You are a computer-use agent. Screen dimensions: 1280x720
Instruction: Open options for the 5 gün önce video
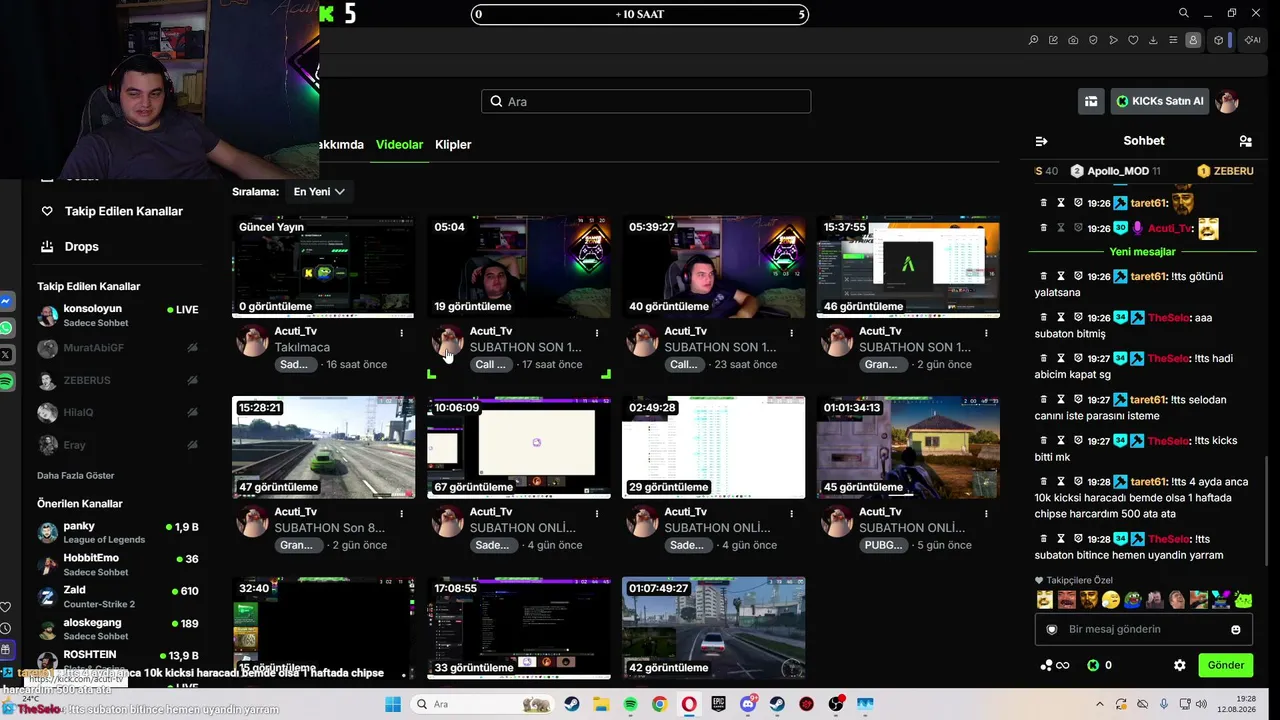pyautogui.click(x=986, y=513)
